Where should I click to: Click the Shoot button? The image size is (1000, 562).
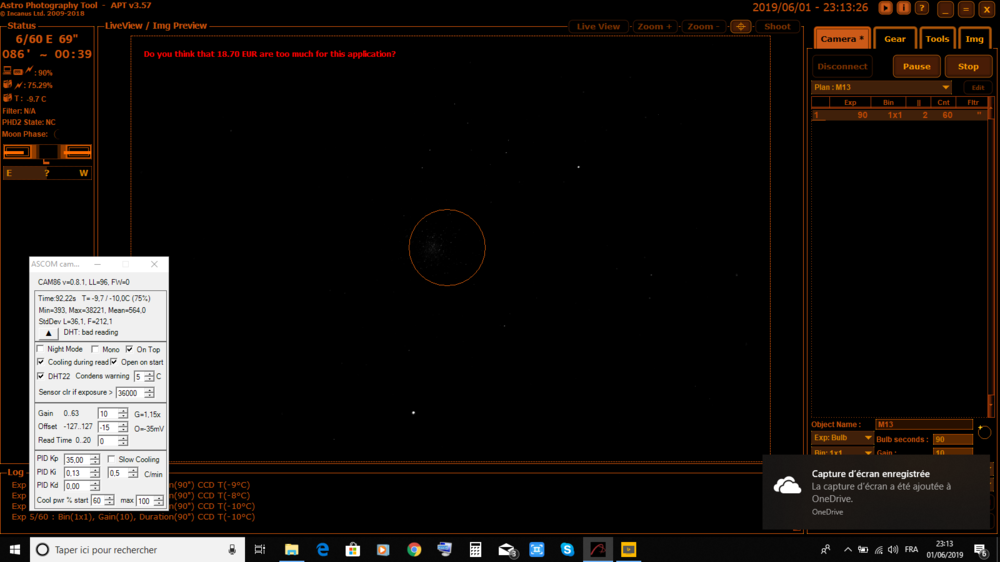click(x=777, y=26)
